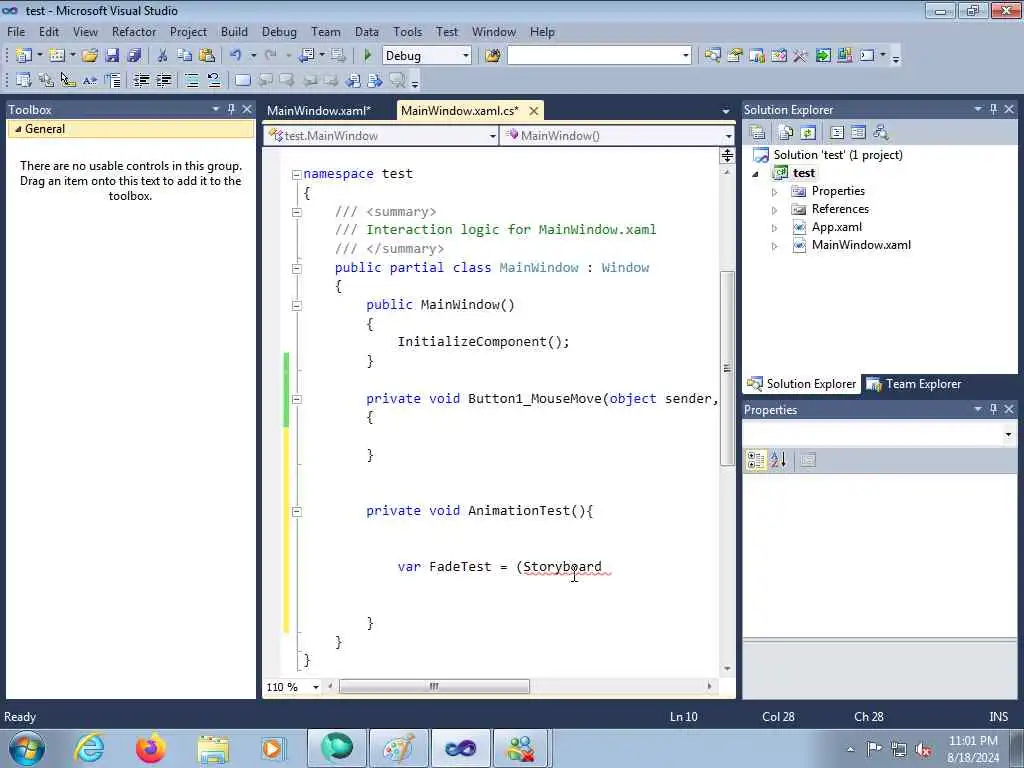Viewport: 1024px width, 768px height.
Task: Open the Tools menu
Action: pyautogui.click(x=408, y=31)
